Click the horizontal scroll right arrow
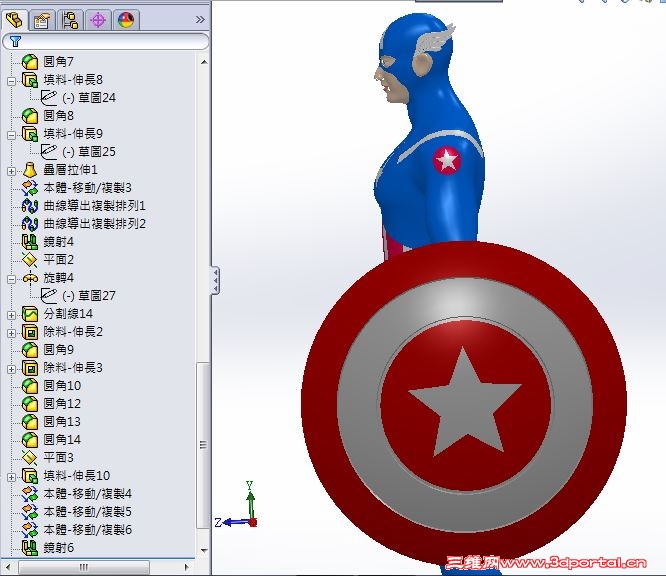Viewport: 666px width, 576px height. [x=186, y=567]
